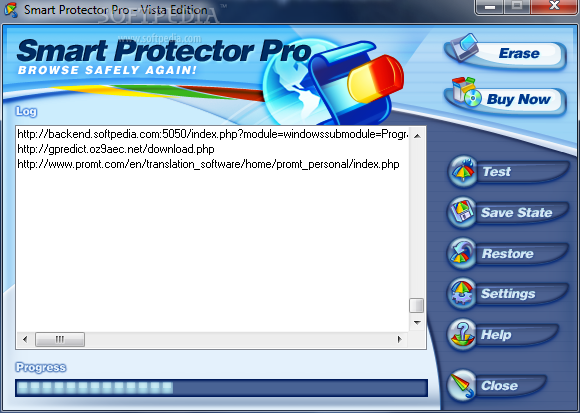Minimize the Smart Protector Pro window

click(x=490, y=7)
